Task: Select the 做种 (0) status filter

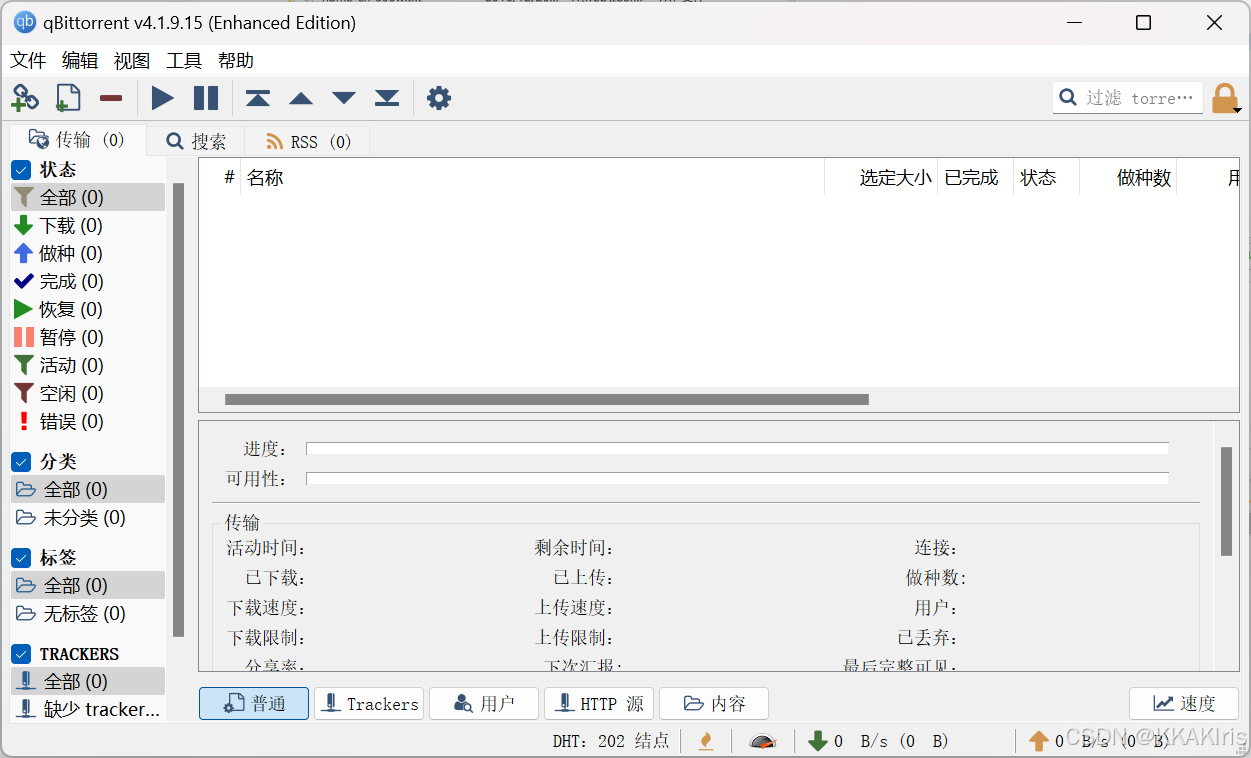Action: click(88, 254)
